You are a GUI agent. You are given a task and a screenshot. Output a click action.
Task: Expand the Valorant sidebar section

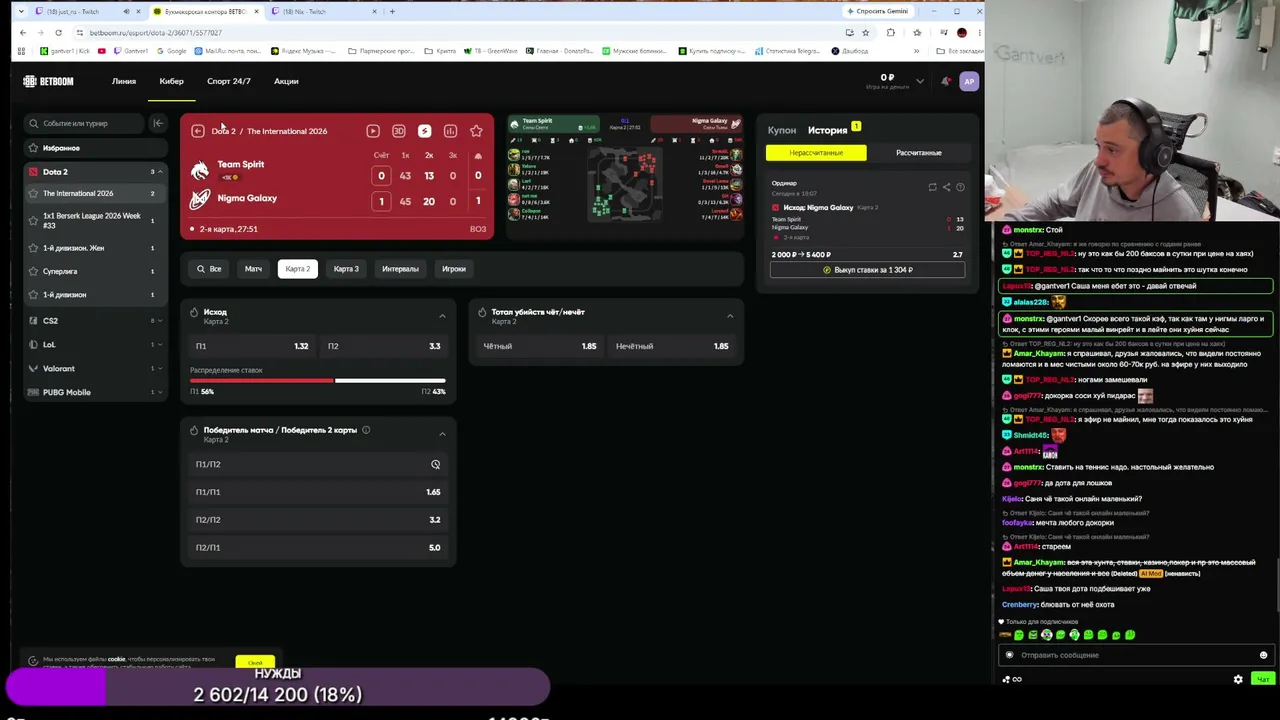(x=160, y=369)
